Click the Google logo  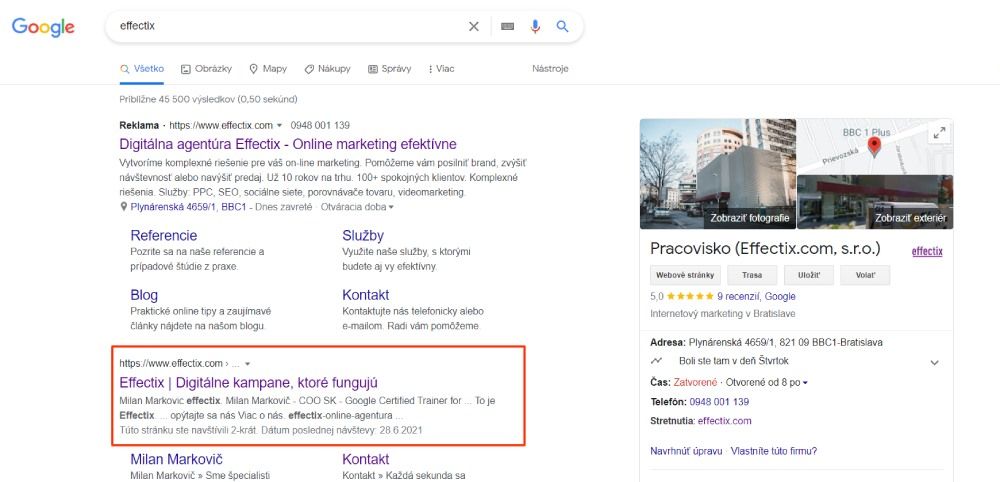pyautogui.click(x=43, y=27)
